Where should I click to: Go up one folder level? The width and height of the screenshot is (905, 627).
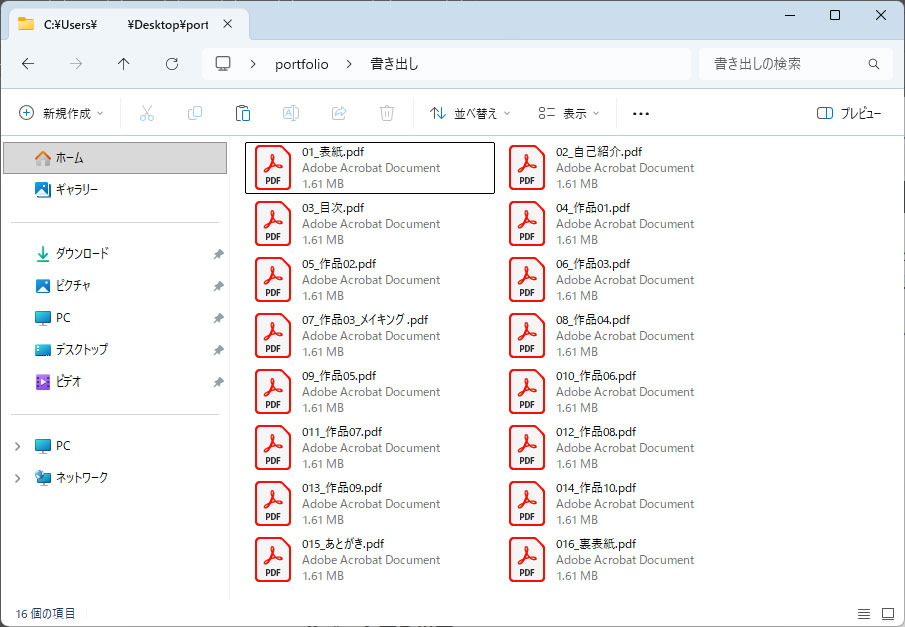[124, 64]
